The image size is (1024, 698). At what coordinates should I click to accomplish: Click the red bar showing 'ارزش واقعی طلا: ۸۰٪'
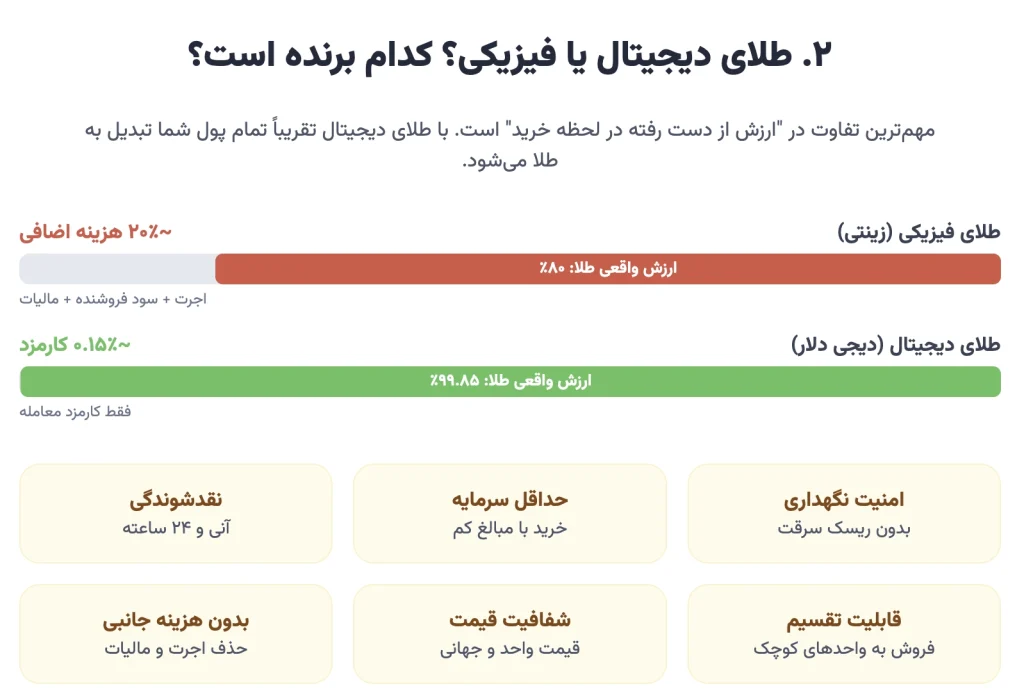tap(608, 269)
